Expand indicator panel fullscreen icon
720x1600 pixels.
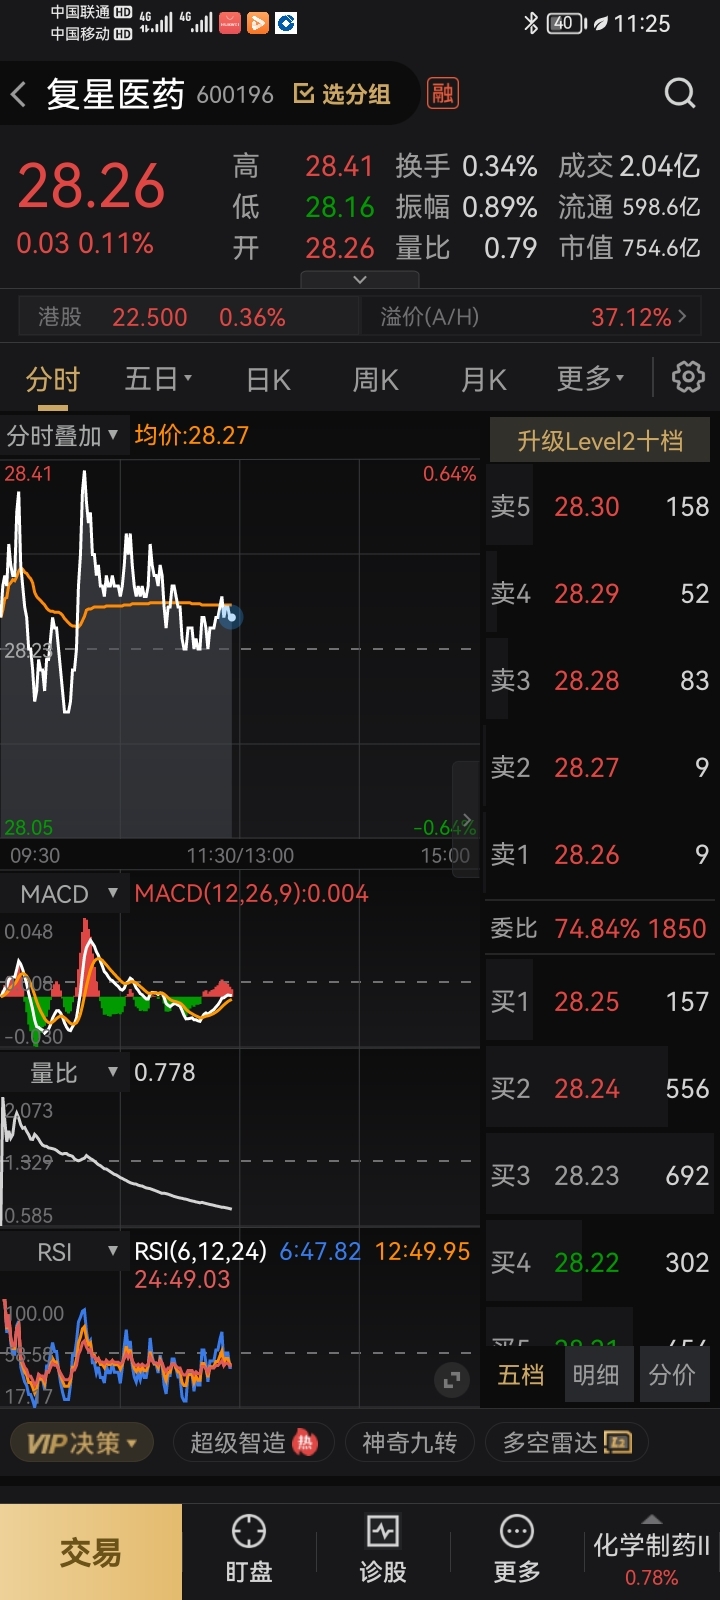tap(452, 1381)
